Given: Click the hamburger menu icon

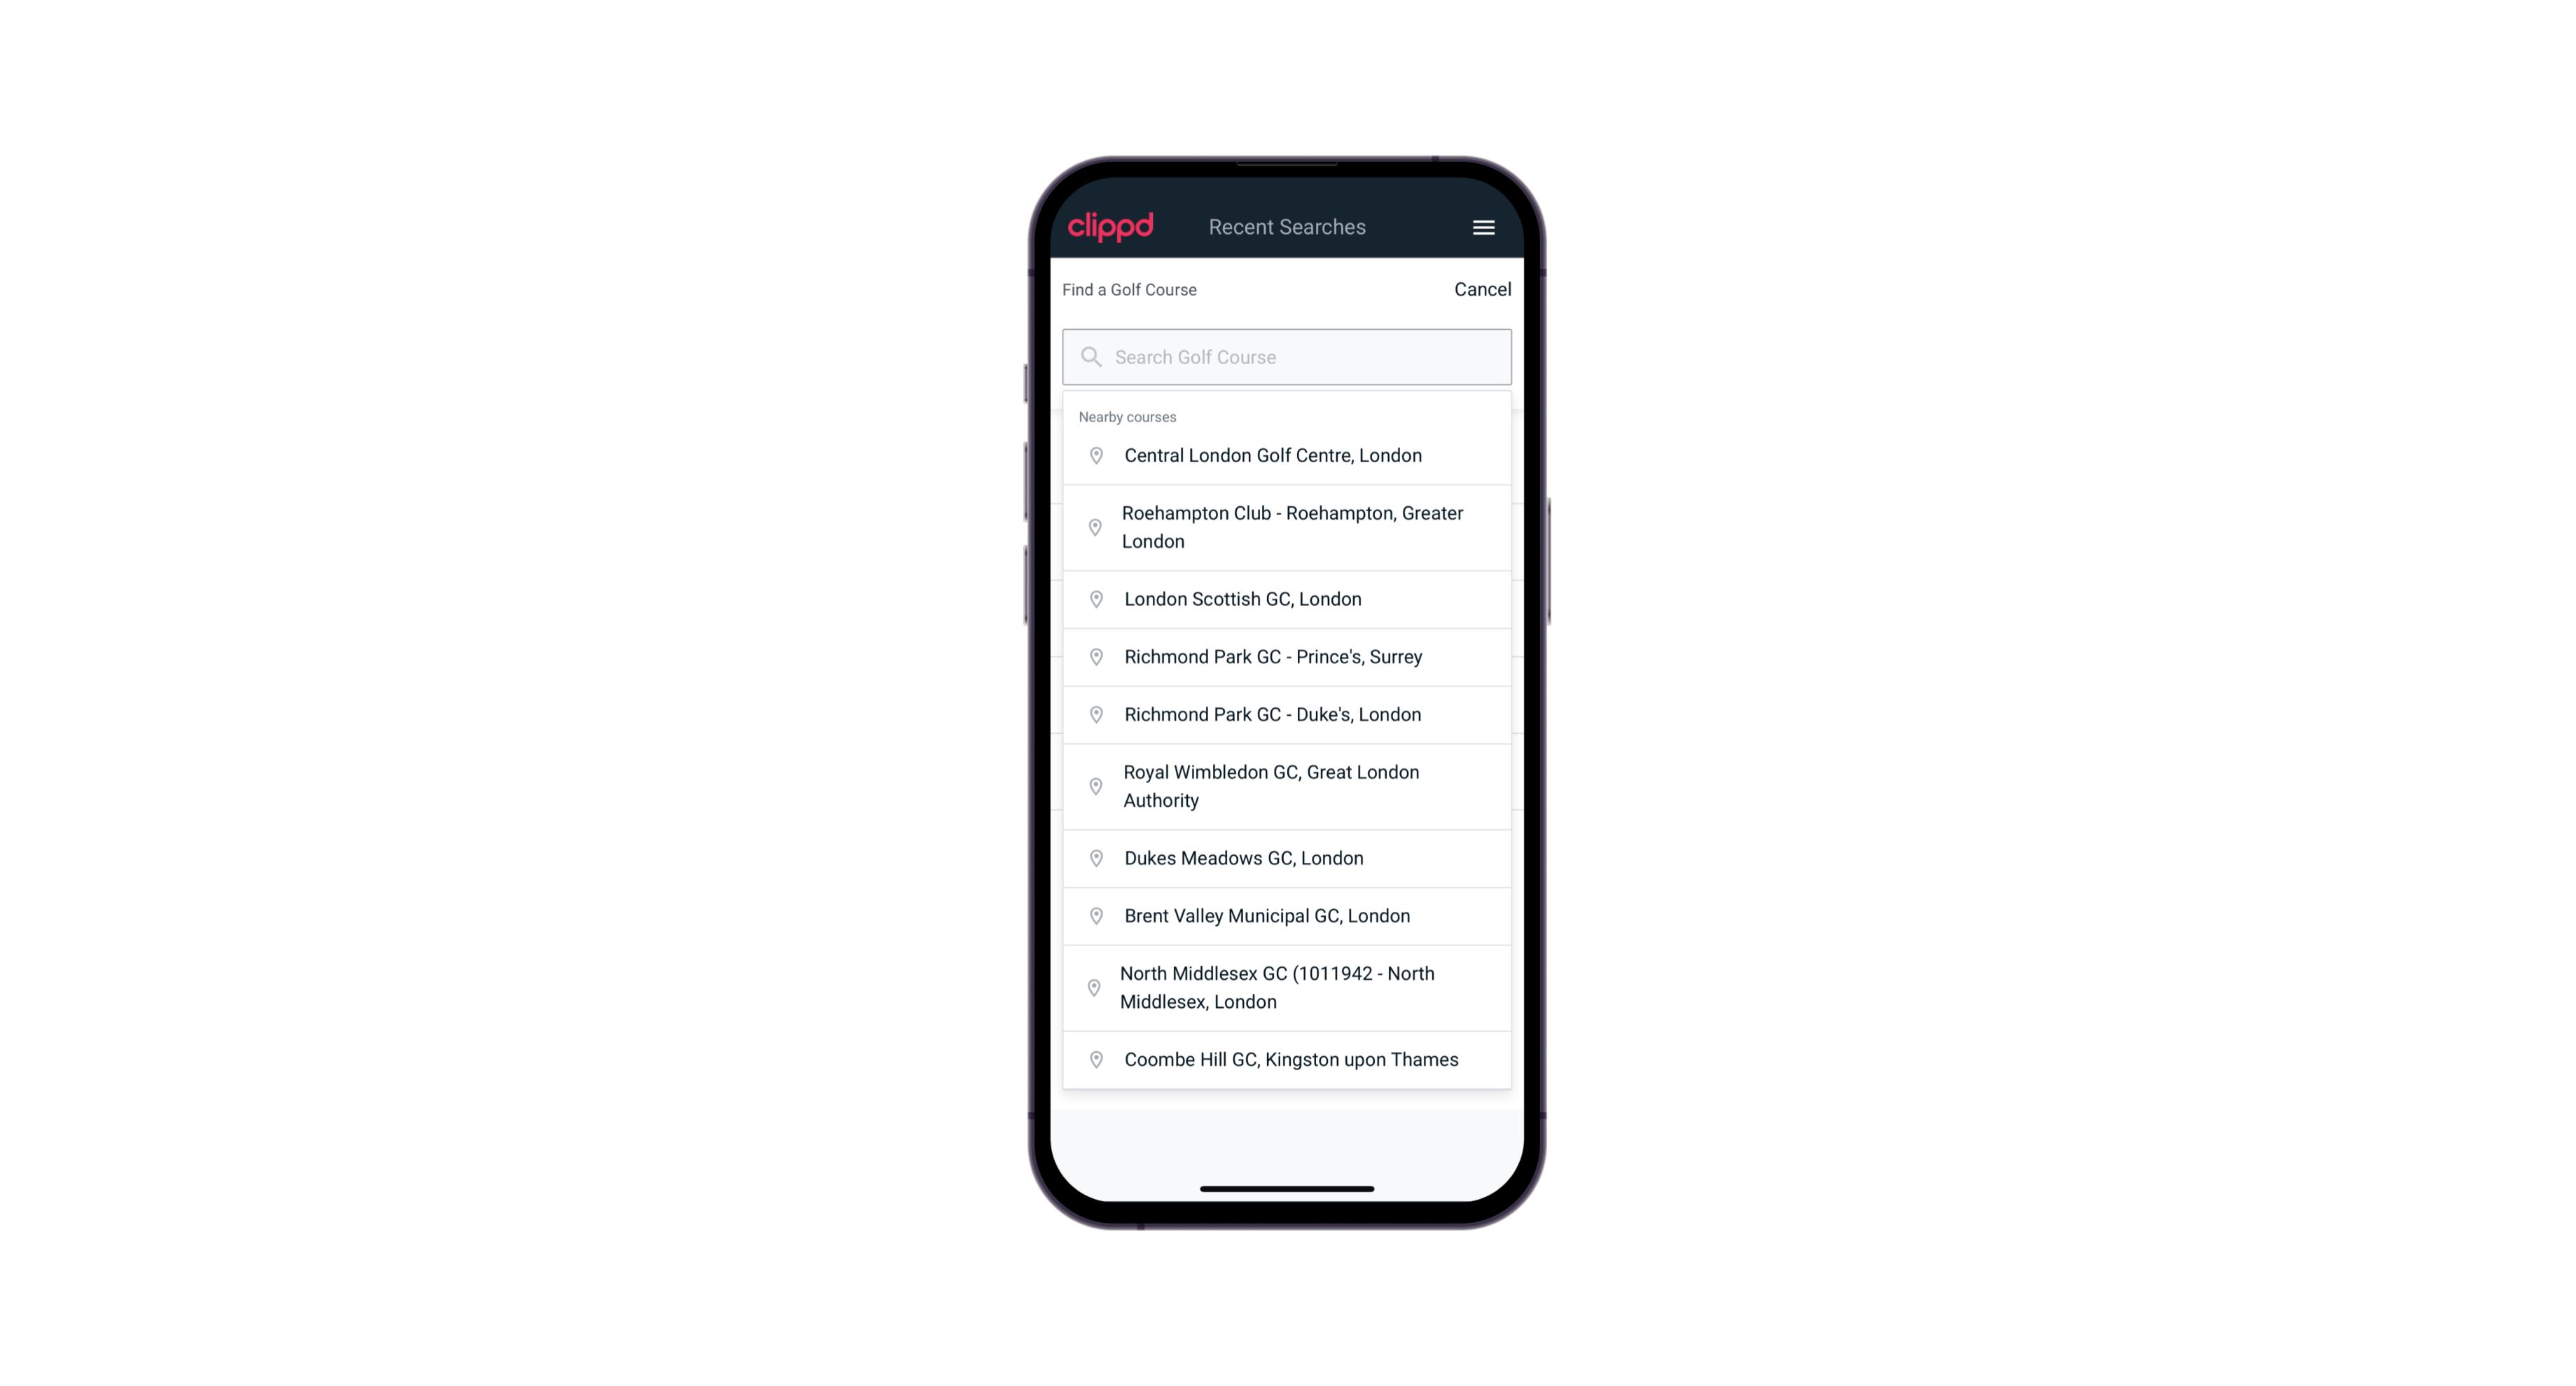Looking at the screenshot, I should 1484,227.
